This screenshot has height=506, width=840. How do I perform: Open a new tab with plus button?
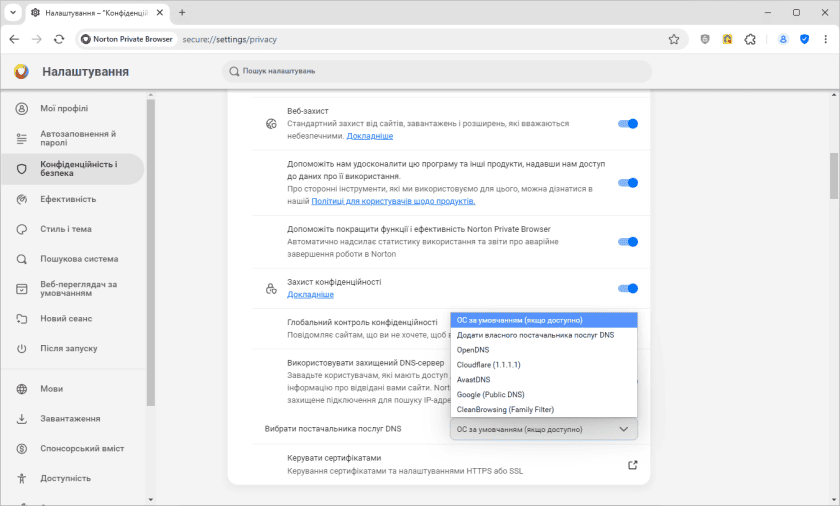coord(182,12)
